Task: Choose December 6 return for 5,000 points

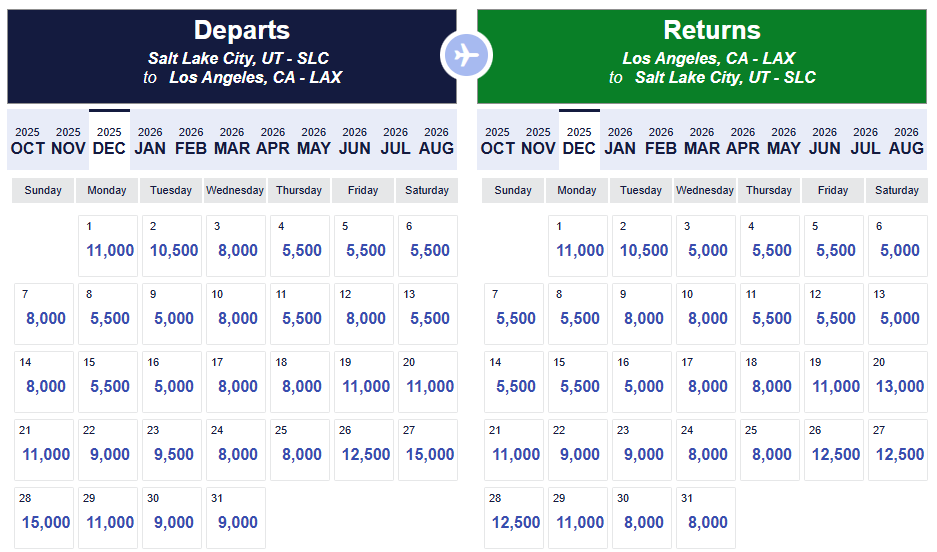Action: click(899, 246)
